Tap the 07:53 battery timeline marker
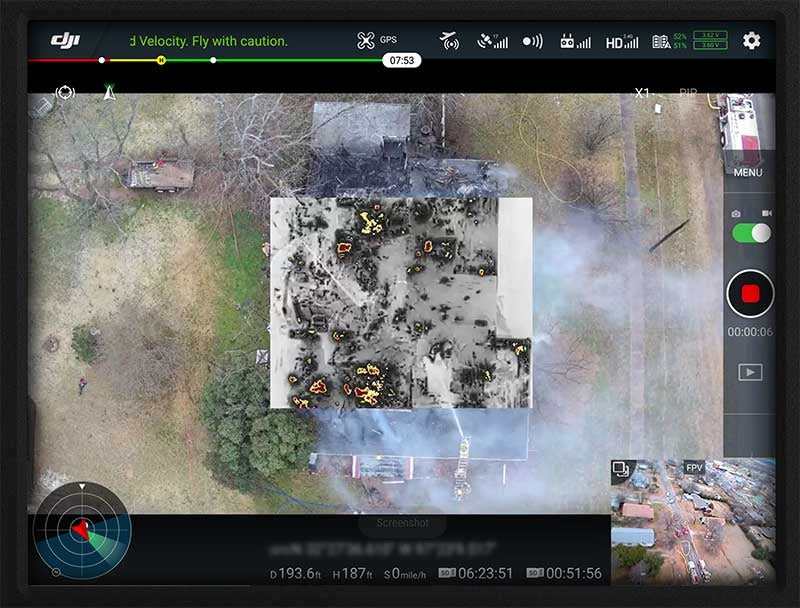 (401, 60)
